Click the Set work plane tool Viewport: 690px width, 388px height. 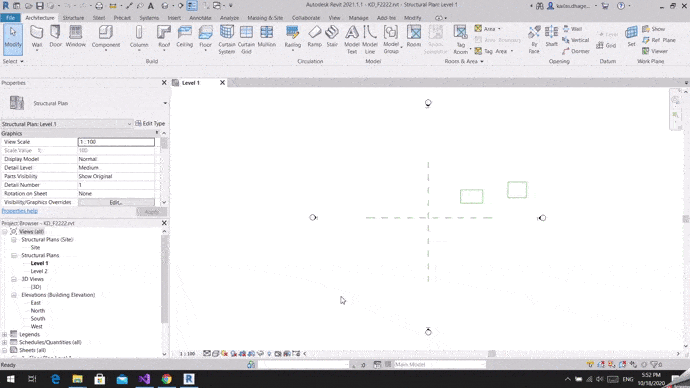tap(631, 37)
